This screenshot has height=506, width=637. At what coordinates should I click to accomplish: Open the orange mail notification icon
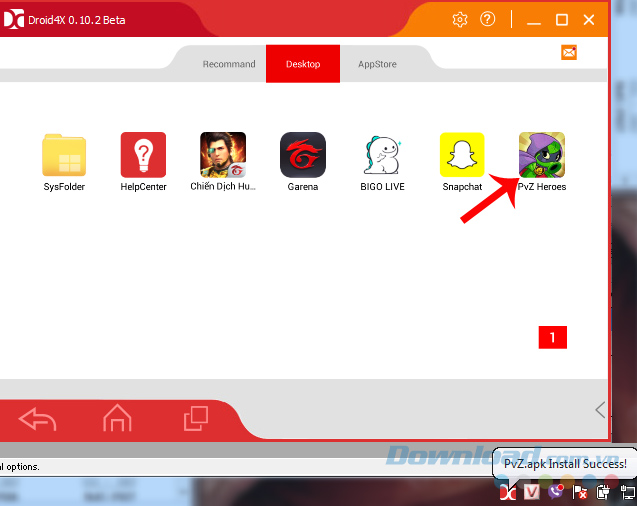tap(569, 52)
